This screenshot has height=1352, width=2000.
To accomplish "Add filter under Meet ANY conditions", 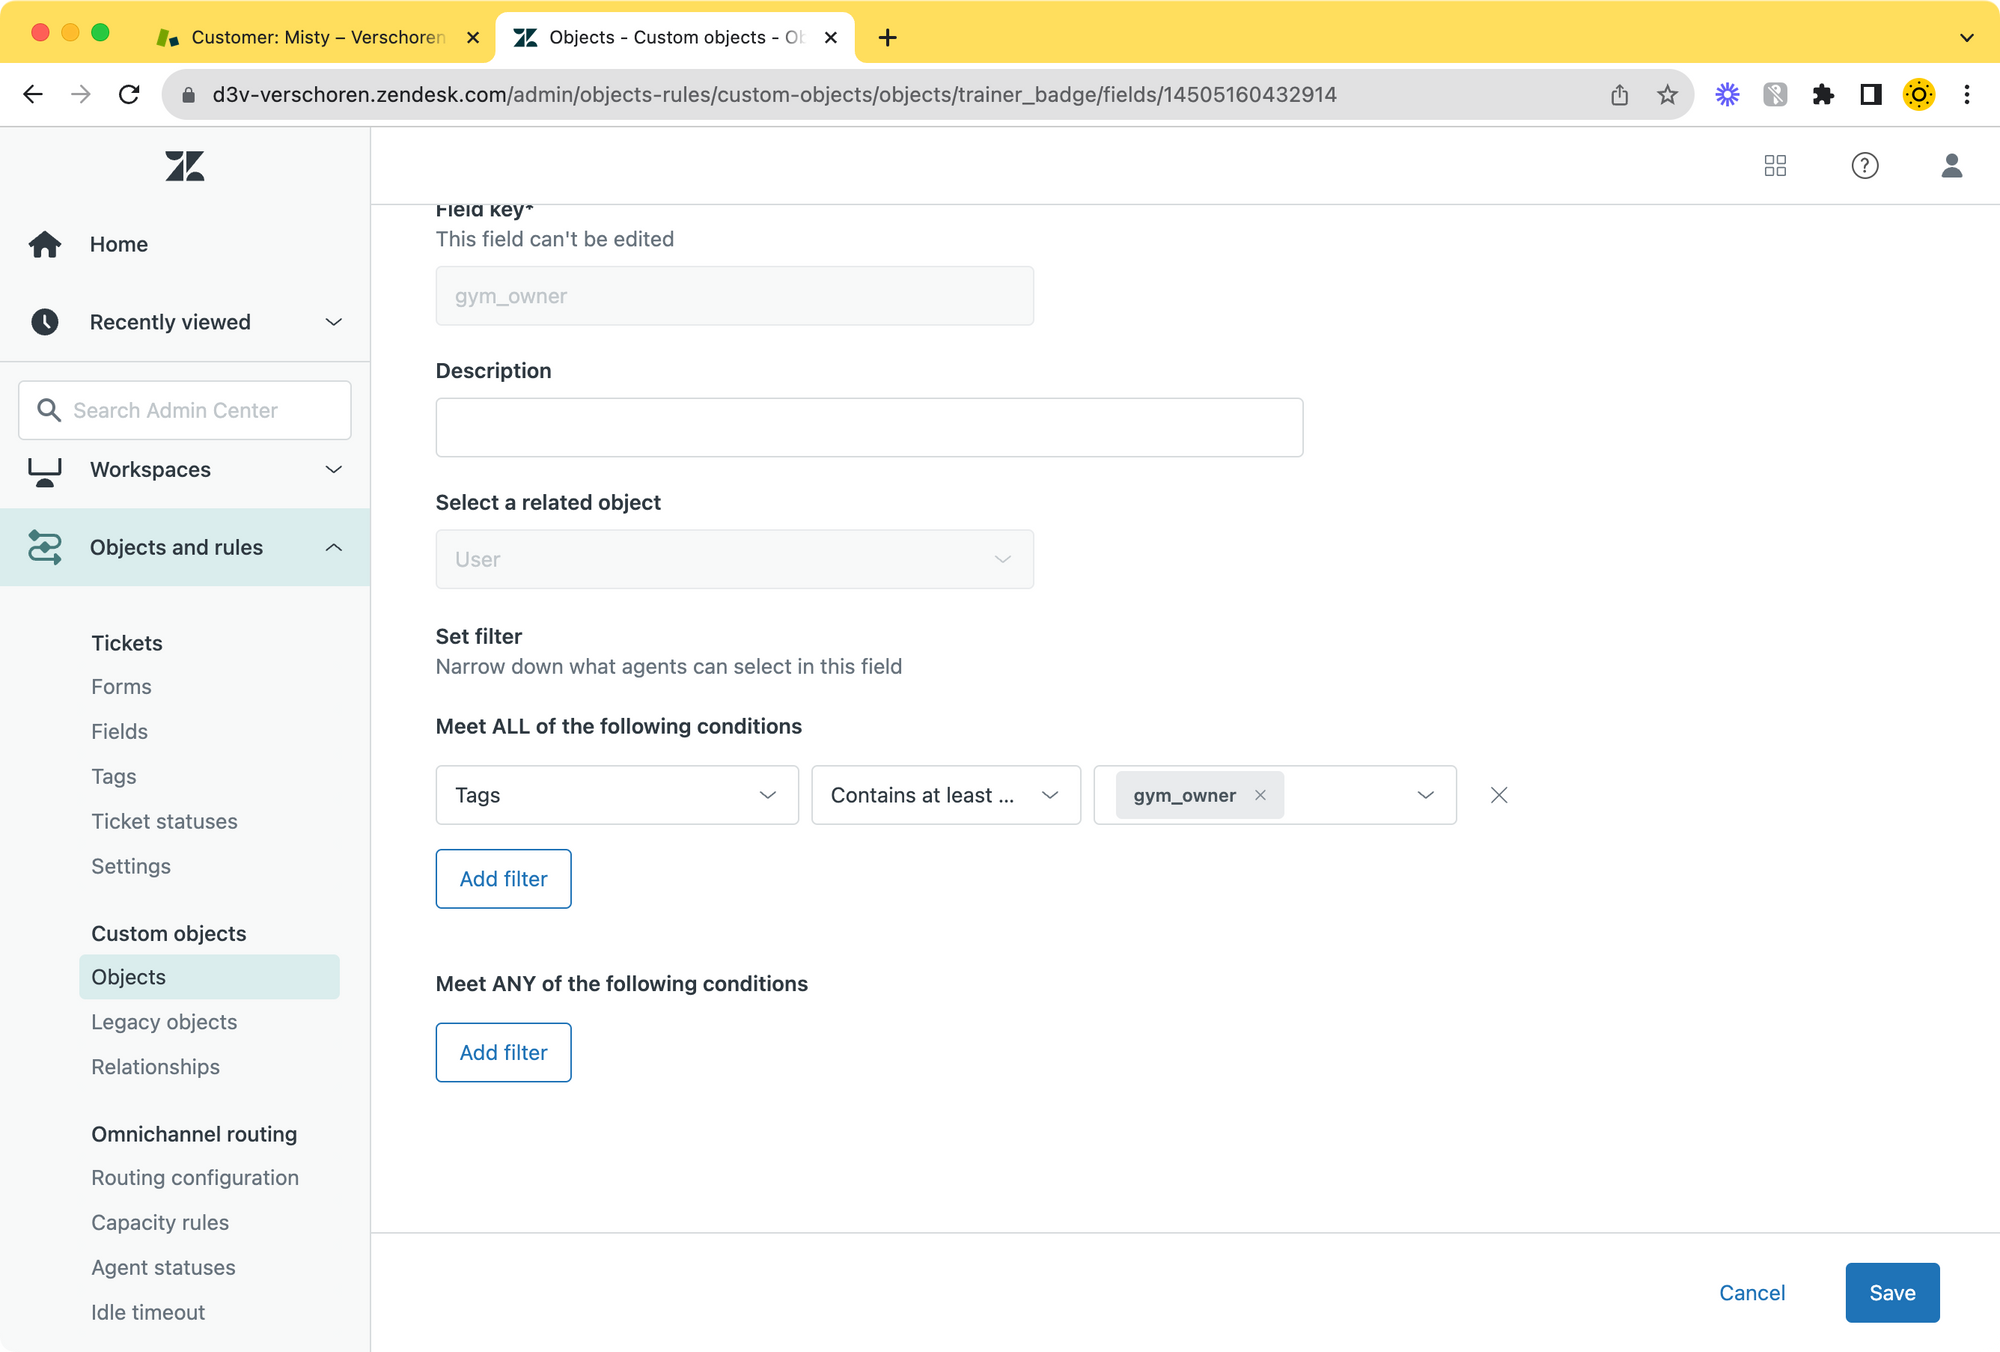I will [503, 1052].
